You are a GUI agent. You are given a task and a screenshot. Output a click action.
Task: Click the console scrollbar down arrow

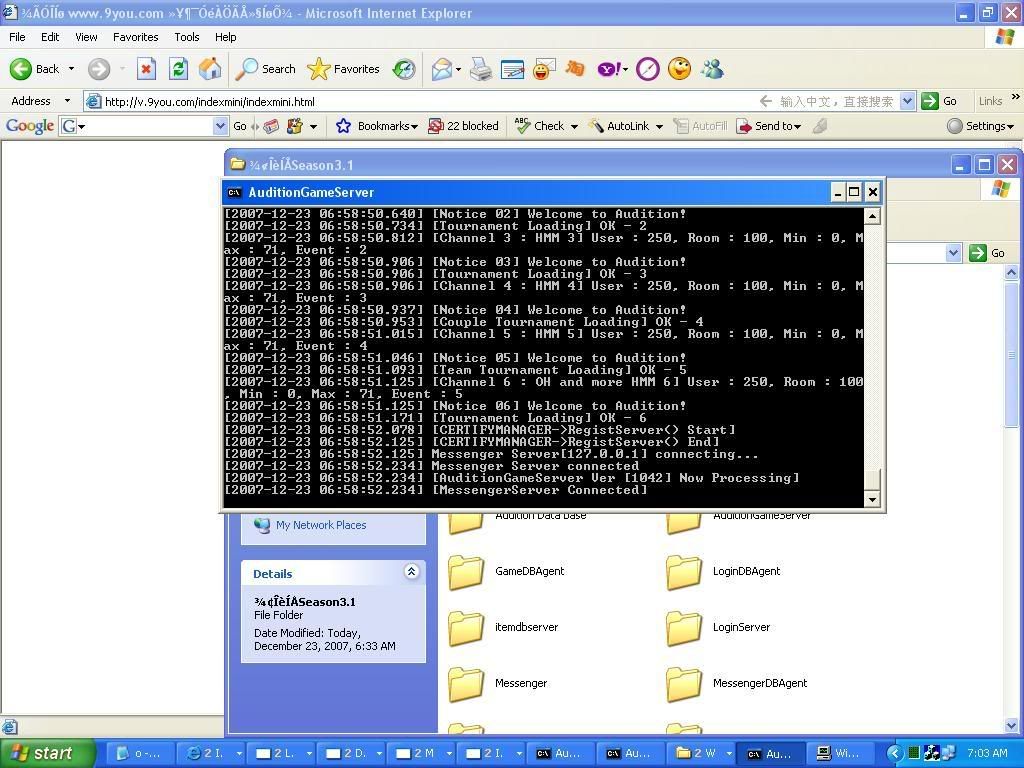pyautogui.click(x=872, y=499)
